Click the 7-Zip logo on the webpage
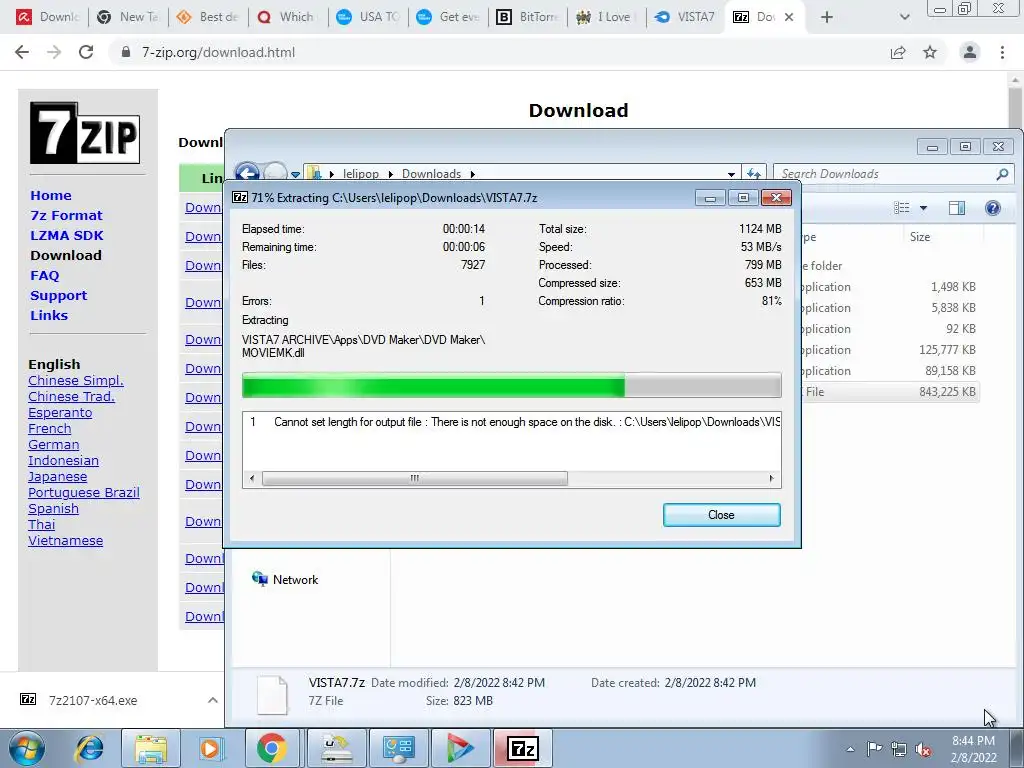Image resolution: width=1024 pixels, height=768 pixels. 85,133
